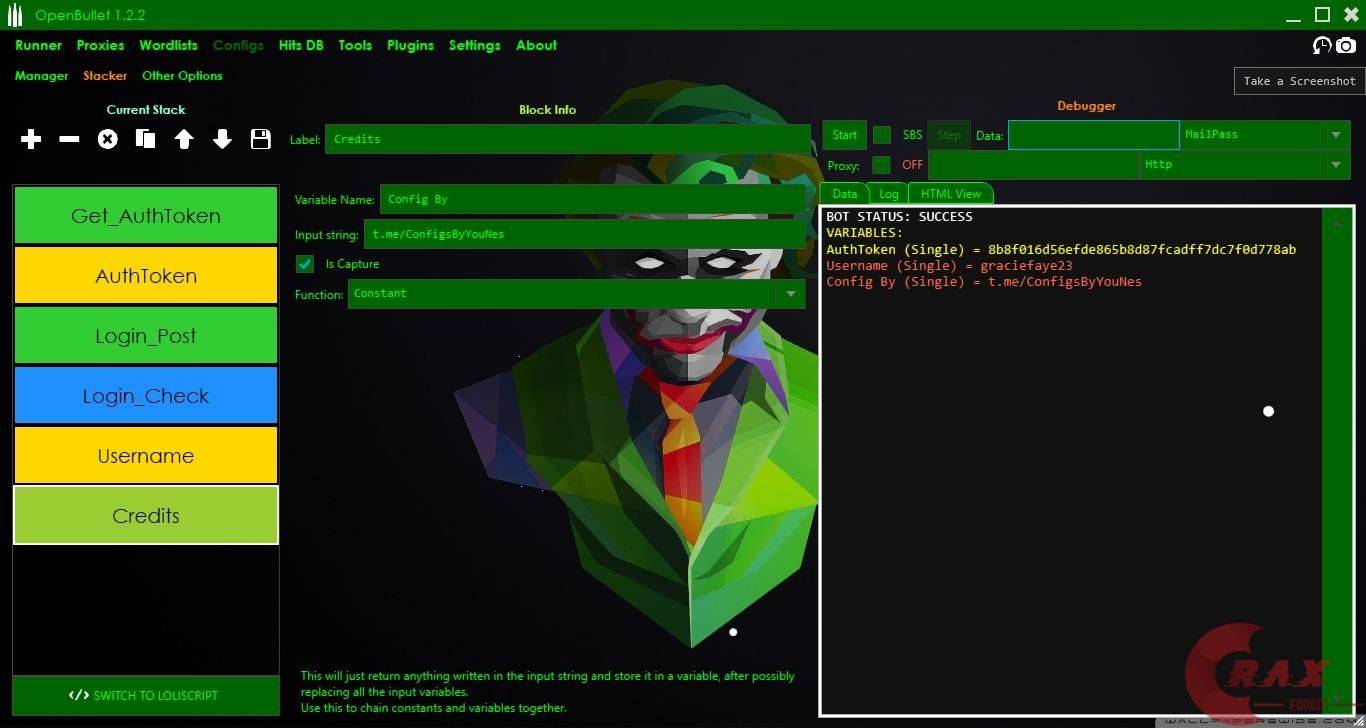Screen dimensions: 1366x728
Task: Open the MailPass wordlist type dropdown
Action: point(1265,135)
